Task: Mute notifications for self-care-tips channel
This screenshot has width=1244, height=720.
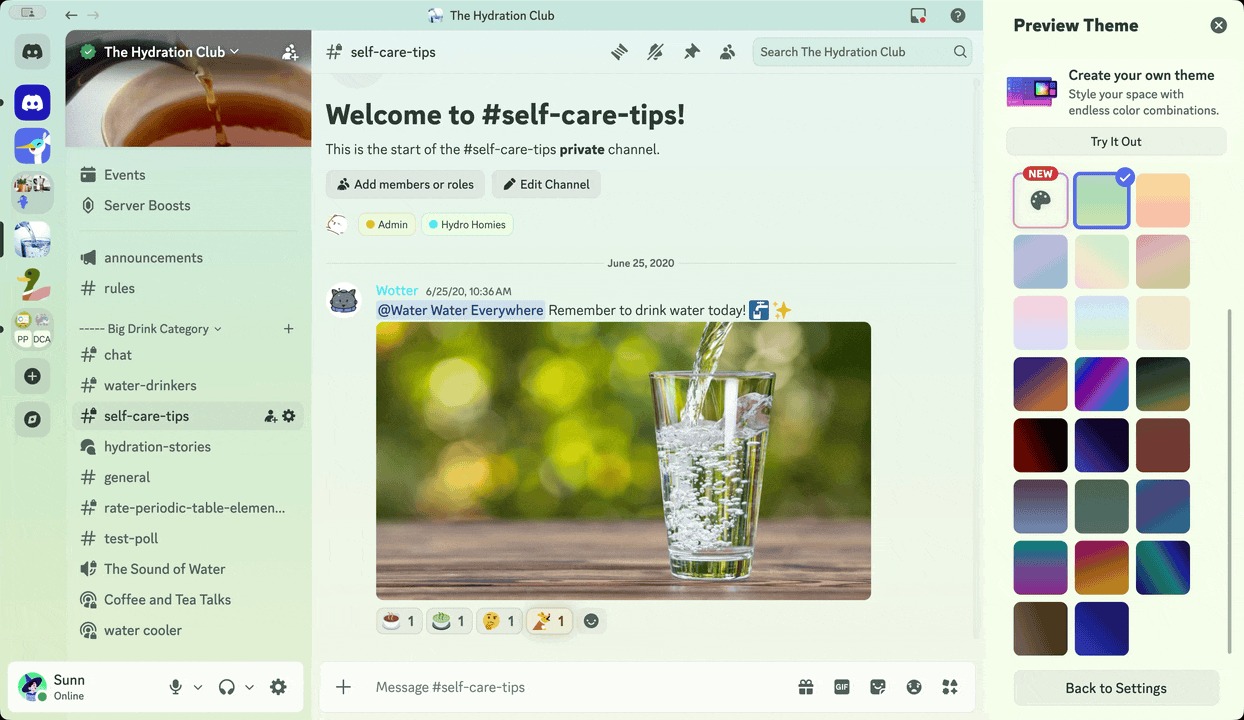Action: click(655, 51)
